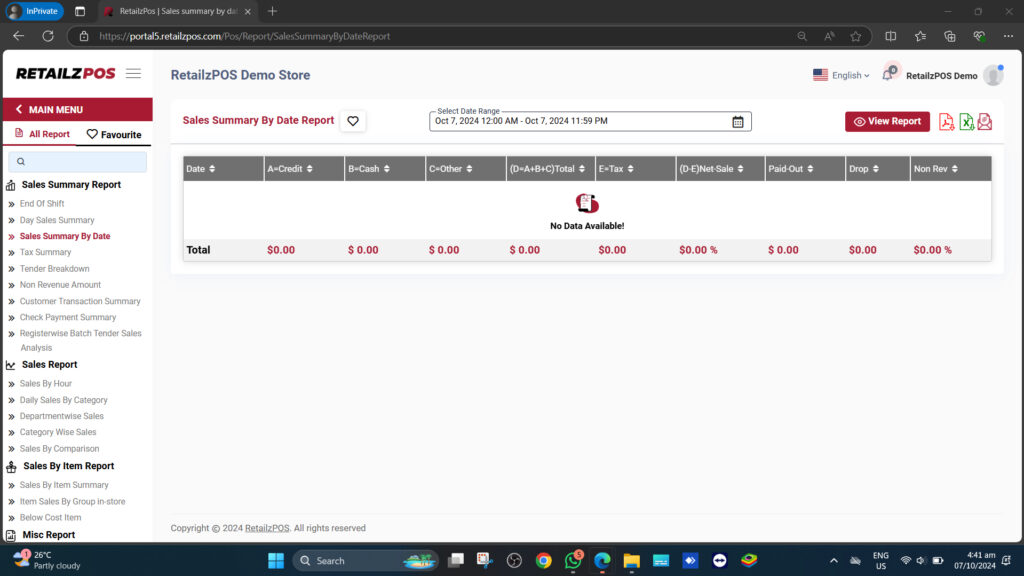Email the report using the envelope icon
Image resolution: width=1024 pixels, height=576 pixels.
(985, 121)
